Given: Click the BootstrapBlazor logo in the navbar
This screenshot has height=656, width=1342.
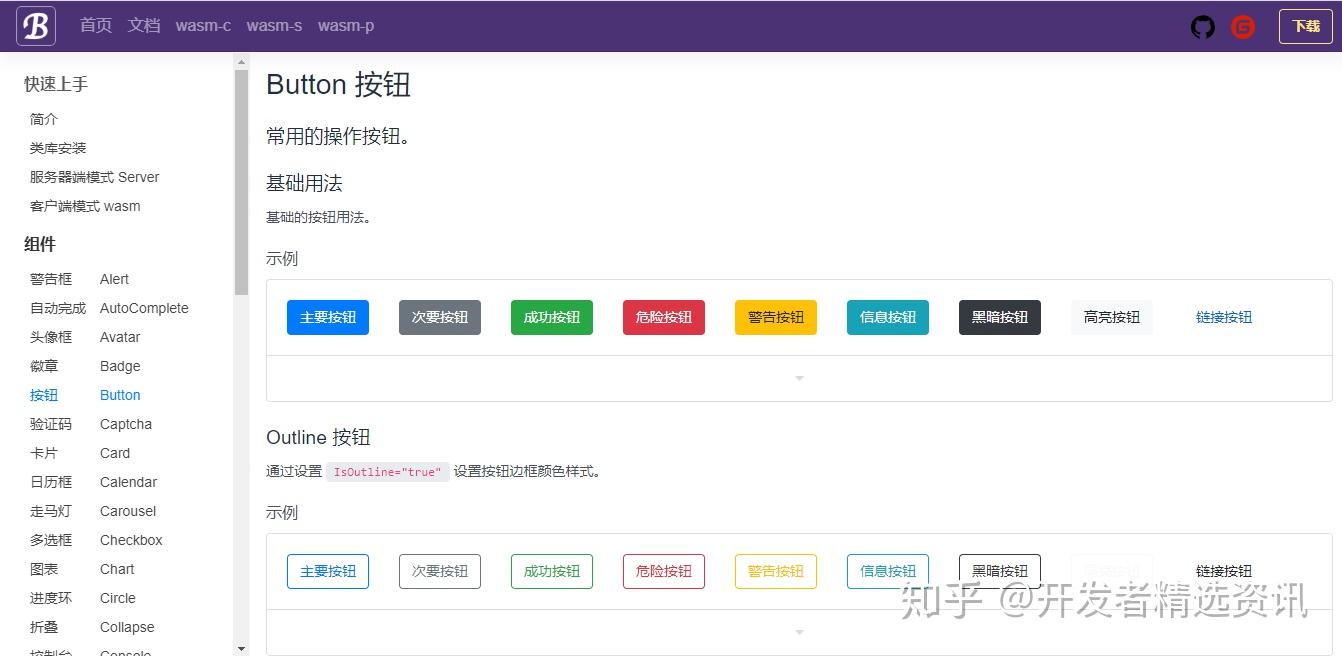Looking at the screenshot, I should pos(35,25).
